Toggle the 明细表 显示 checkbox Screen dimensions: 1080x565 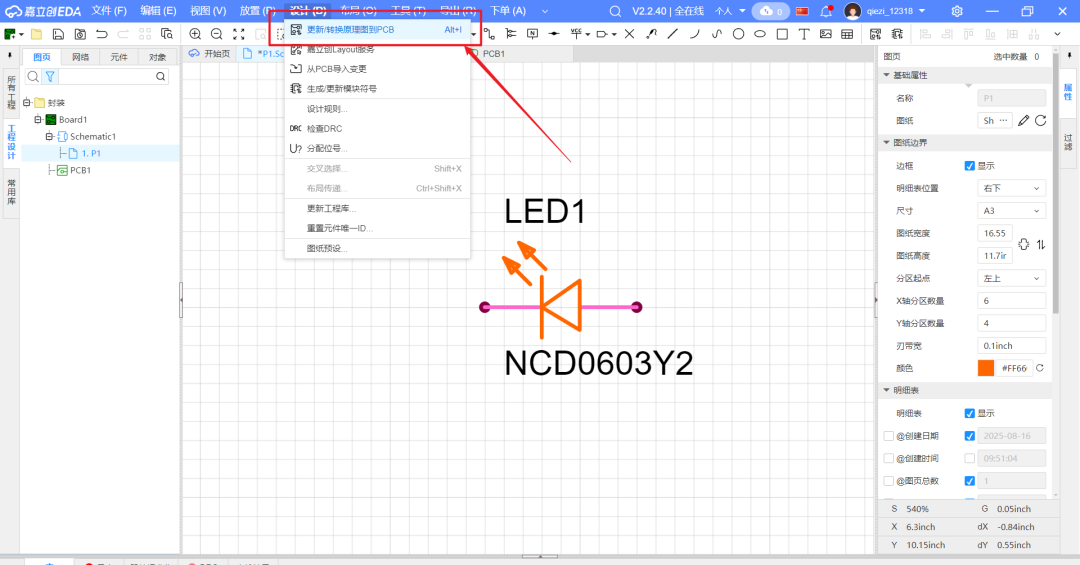point(969,413)
